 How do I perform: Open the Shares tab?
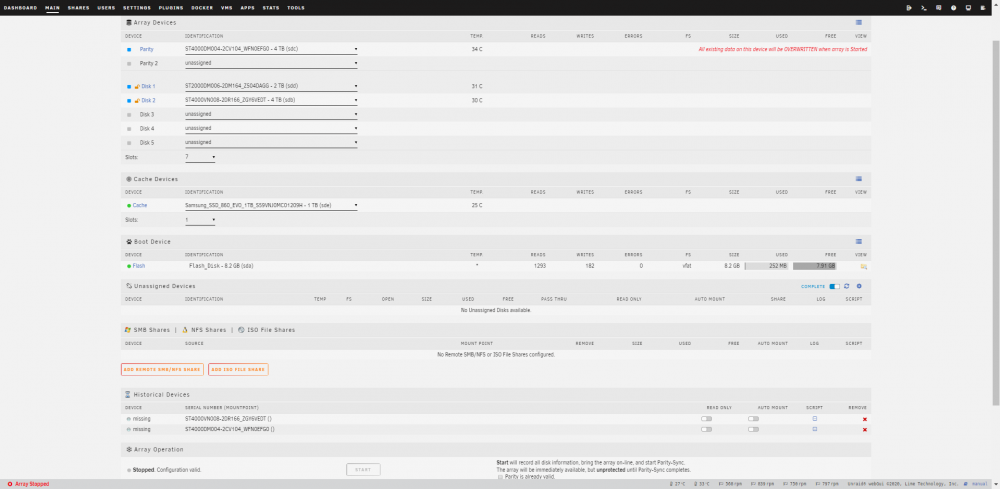pyautogui.click(x=78, y=8)
